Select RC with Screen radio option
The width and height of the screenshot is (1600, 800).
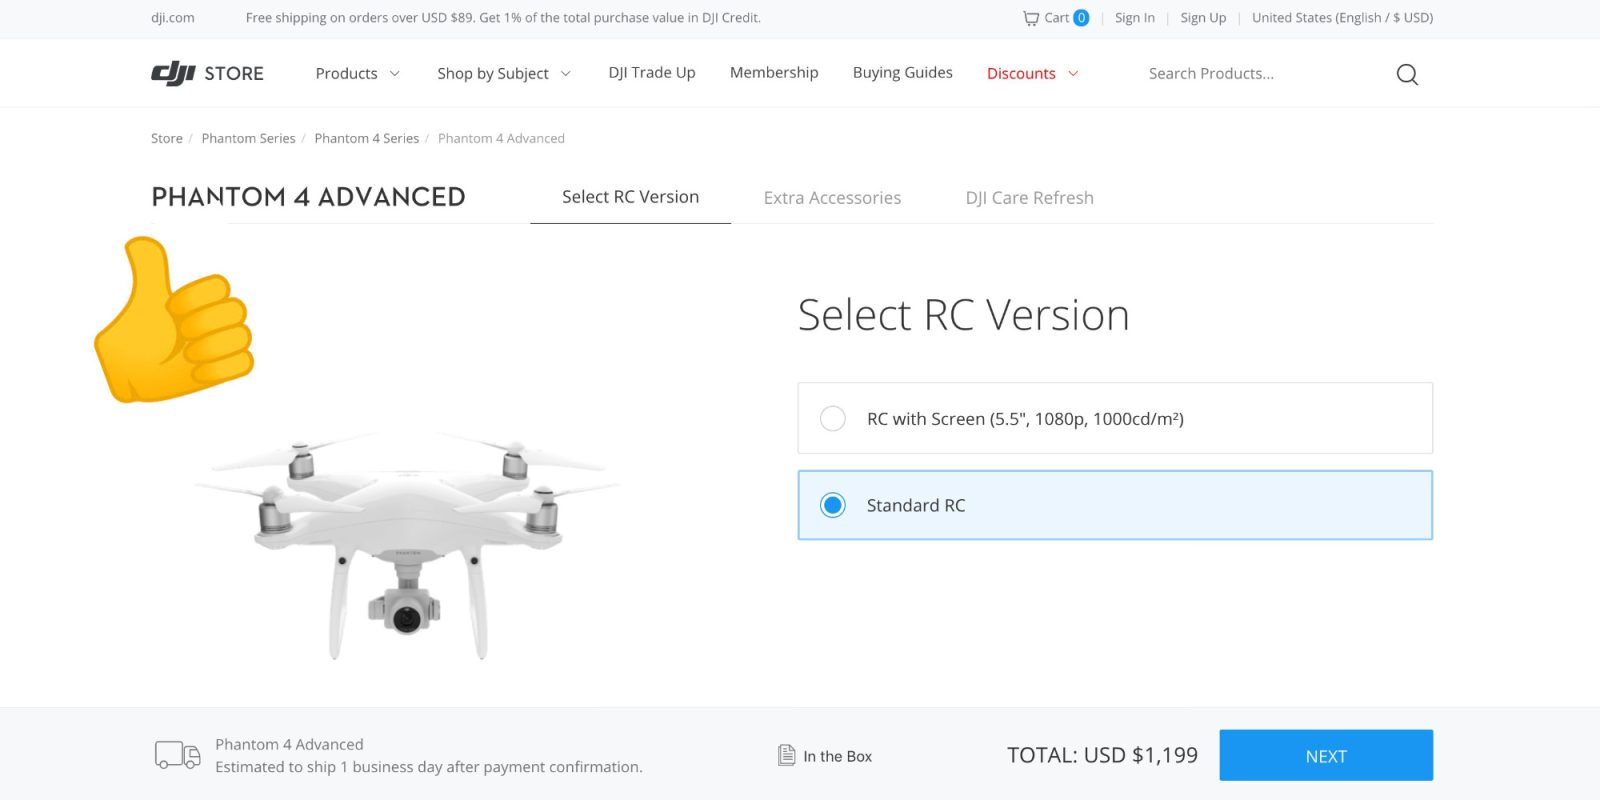click(x=833, y=418)
